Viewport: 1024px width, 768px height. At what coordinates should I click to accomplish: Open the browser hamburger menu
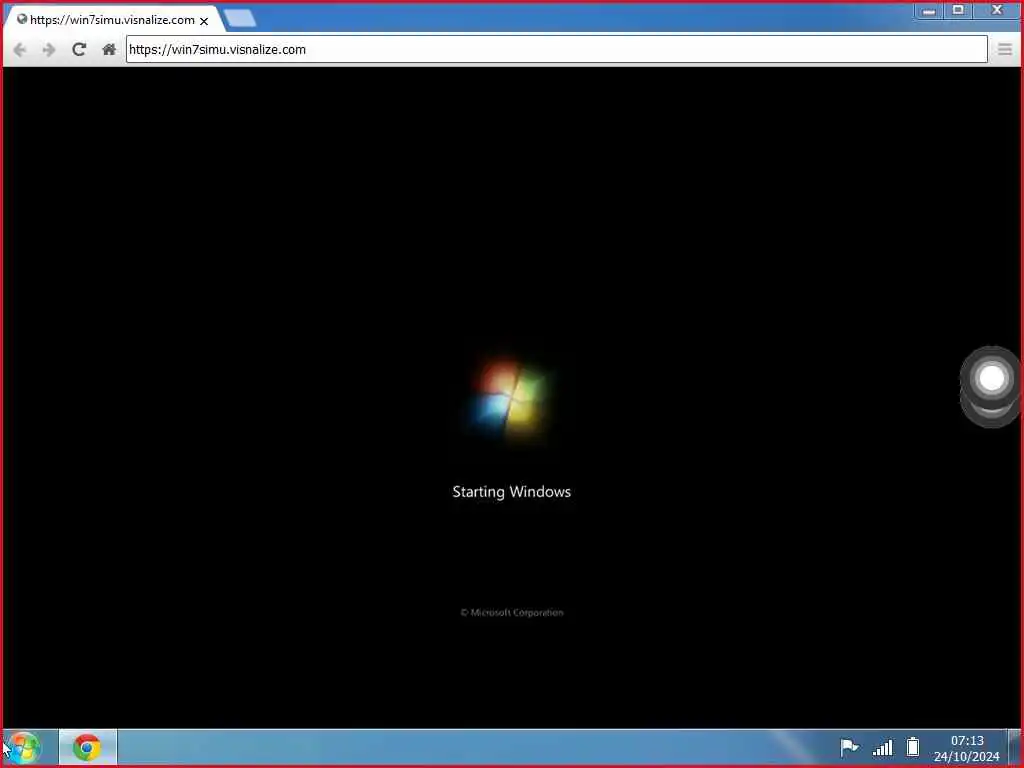click(x=1005, y=50)
